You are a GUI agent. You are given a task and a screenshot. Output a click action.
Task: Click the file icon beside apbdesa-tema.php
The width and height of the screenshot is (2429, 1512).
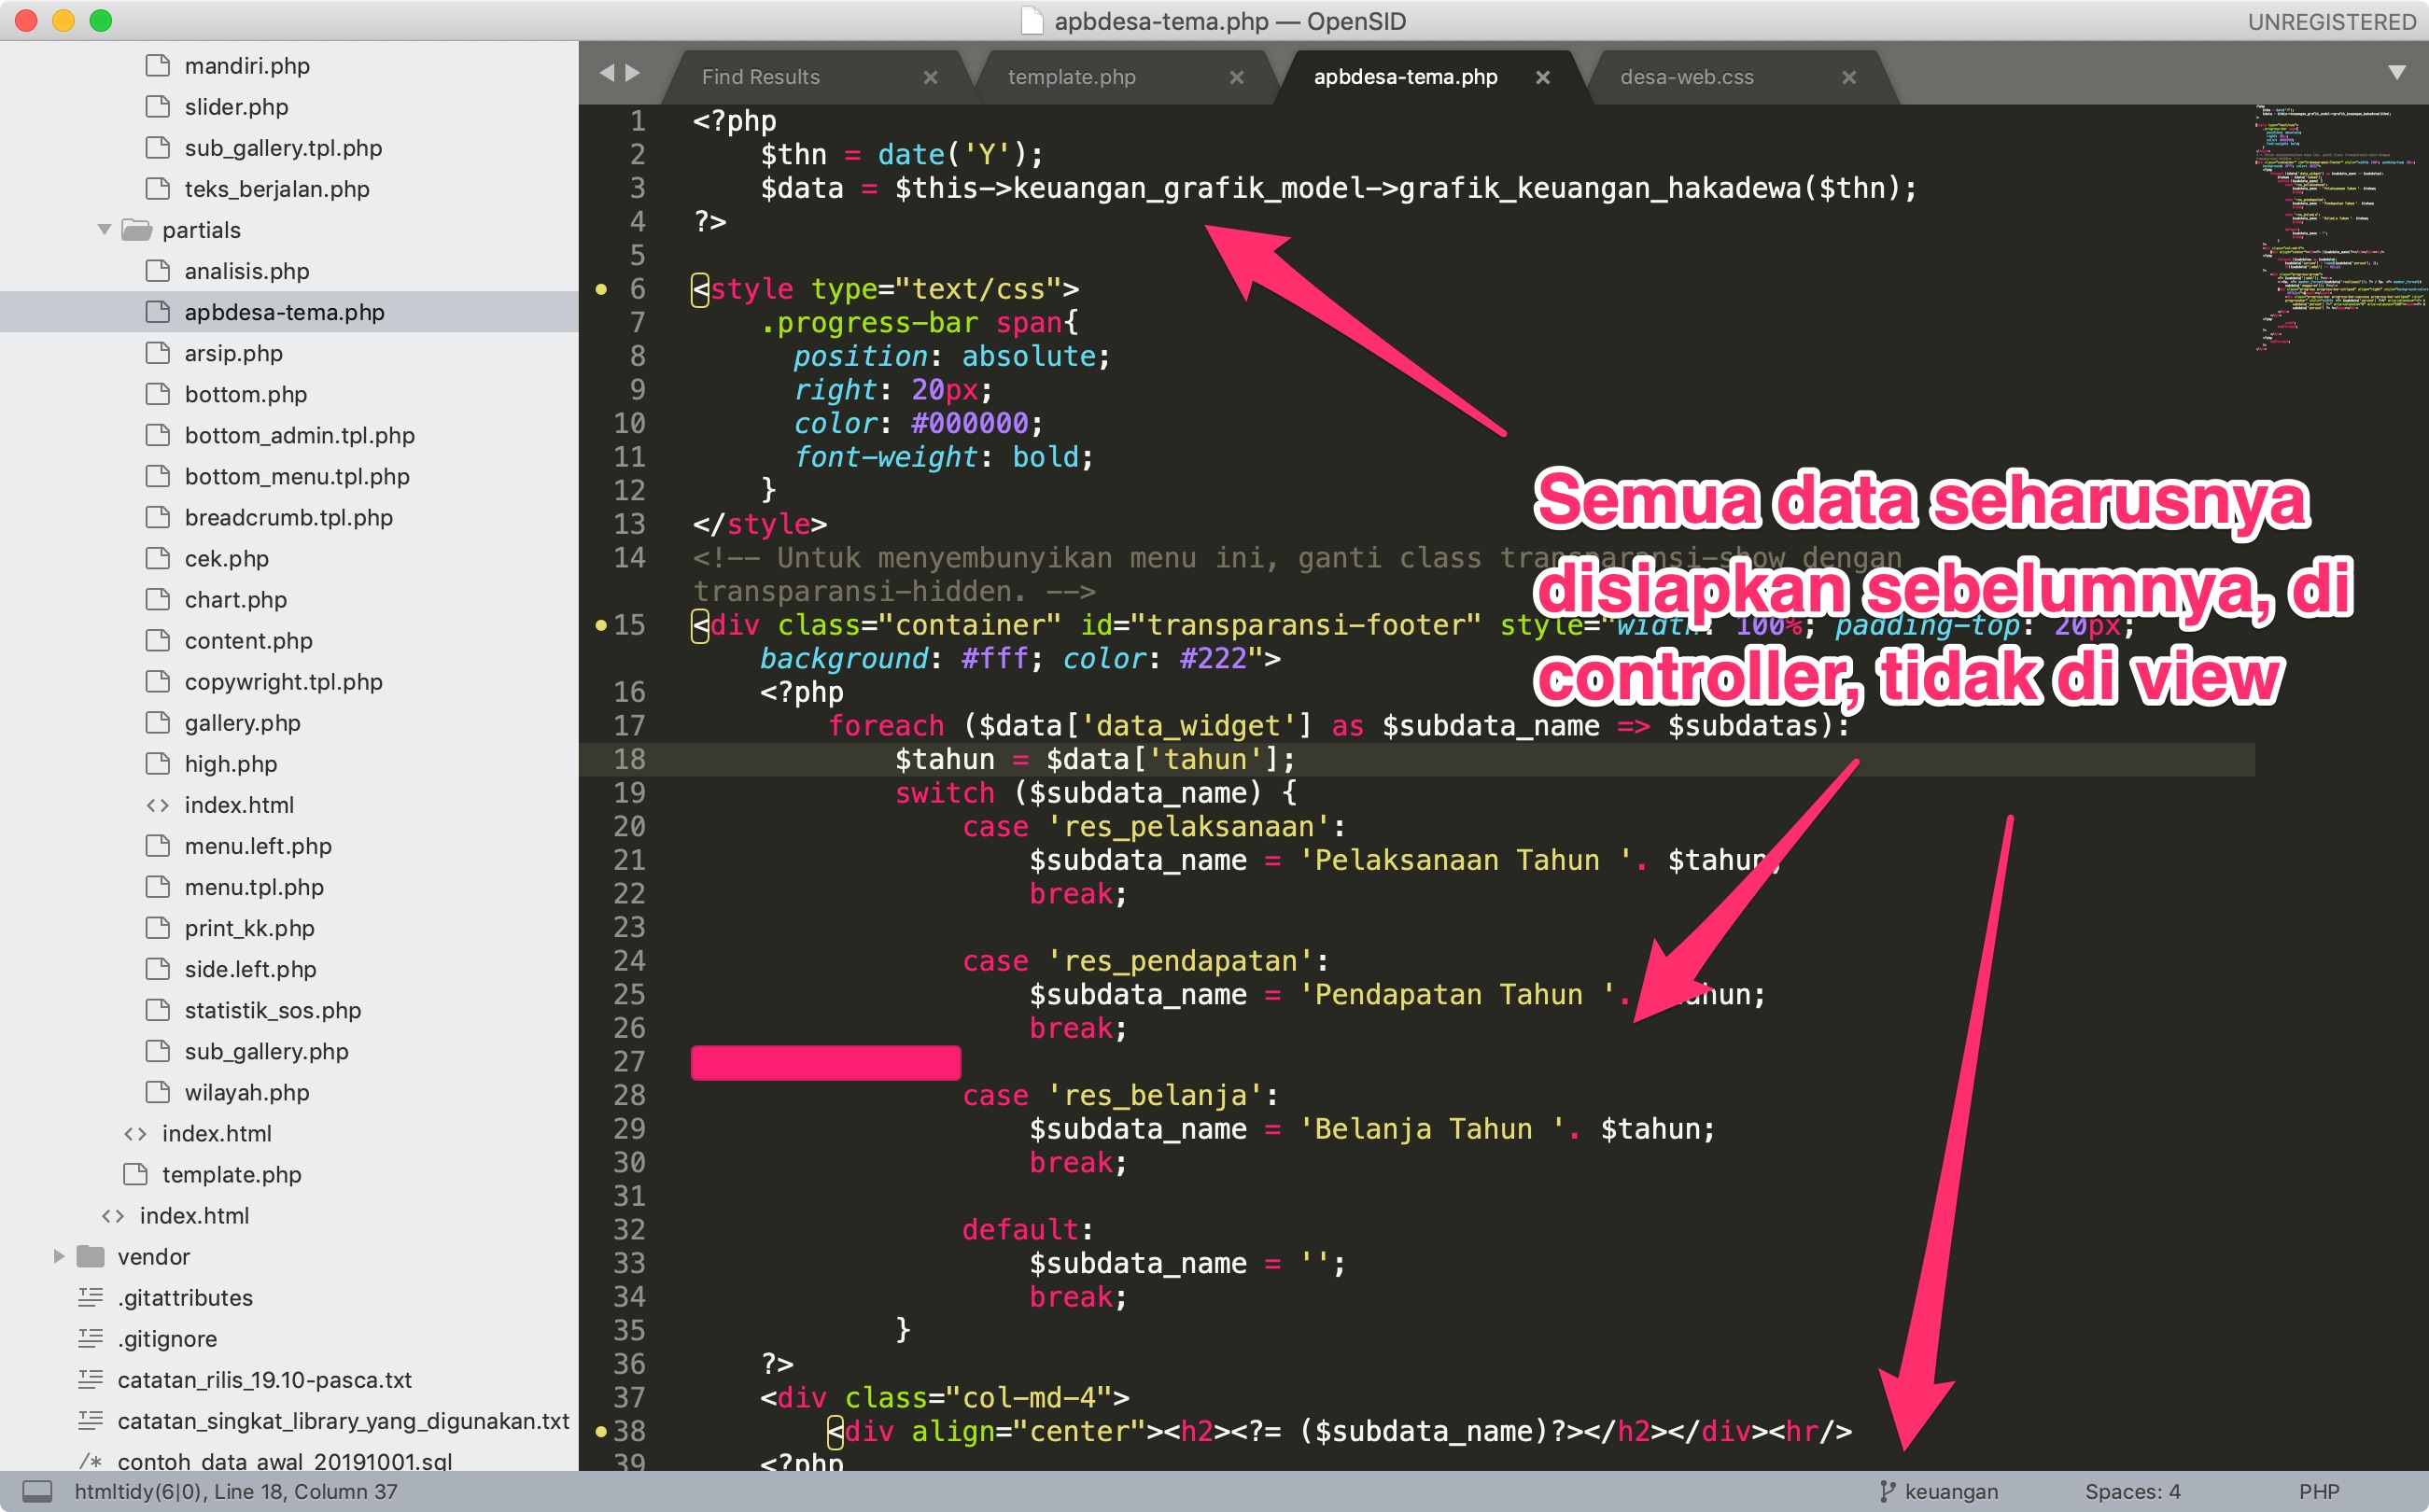pyautogui.click(x=156, y=311)
